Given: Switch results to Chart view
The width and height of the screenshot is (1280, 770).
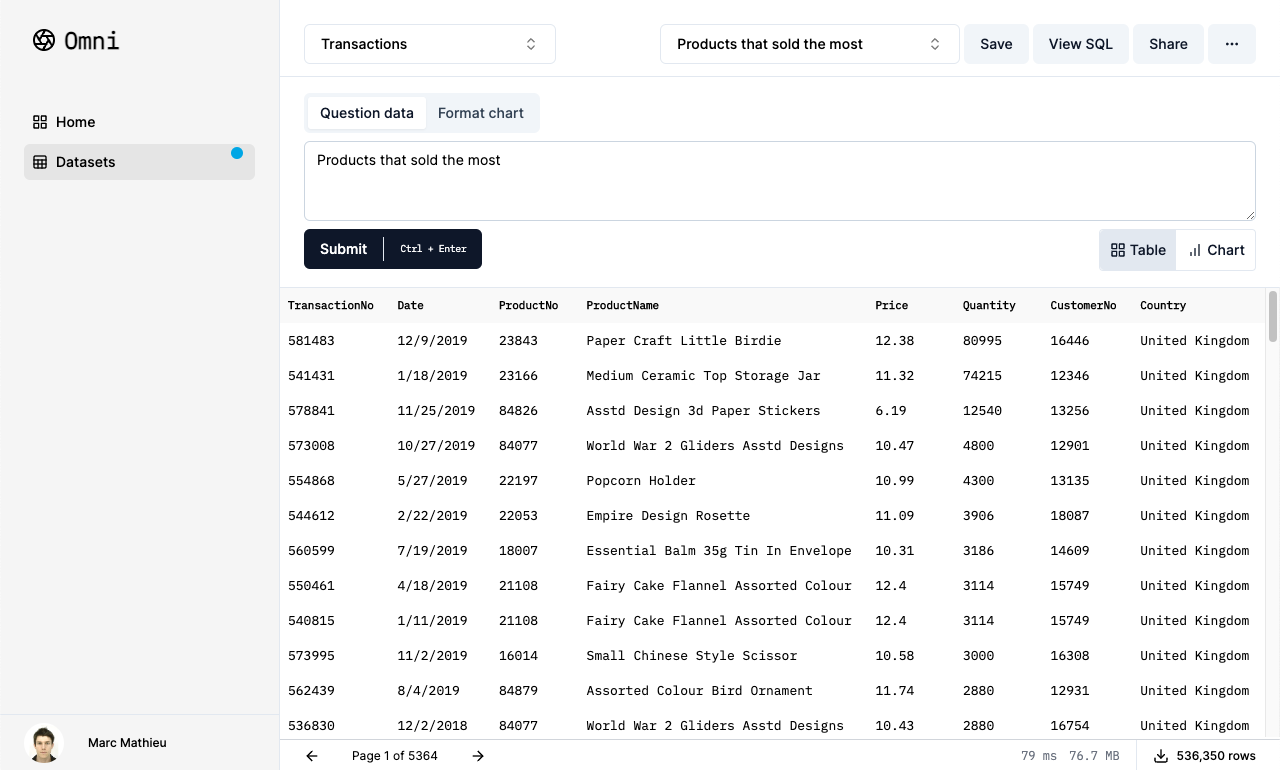Looking at the screenshot, I should coord(1215,249).
